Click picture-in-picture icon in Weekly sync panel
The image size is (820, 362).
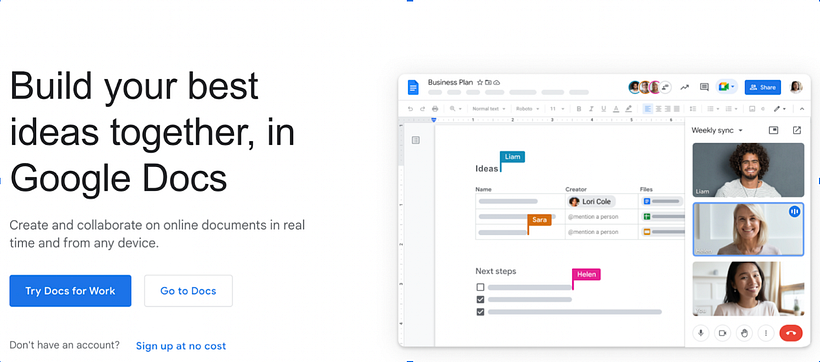773,130
